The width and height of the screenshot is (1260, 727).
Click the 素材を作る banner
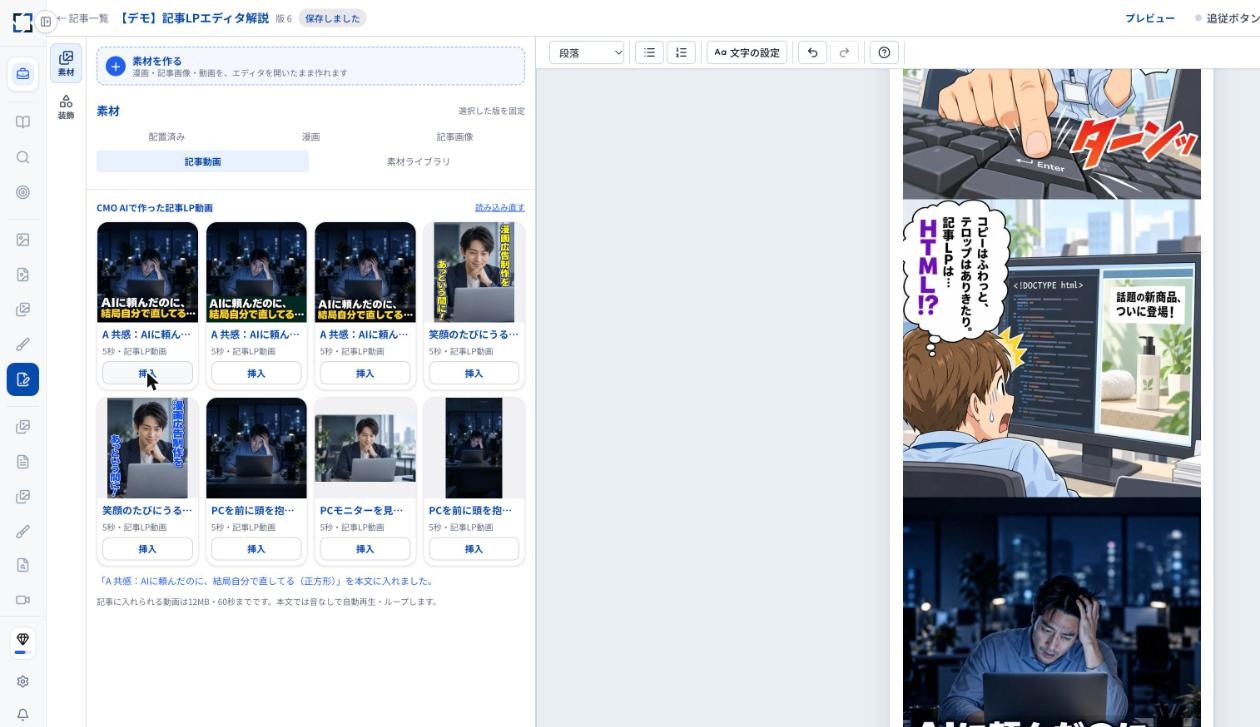pos(311,66)
